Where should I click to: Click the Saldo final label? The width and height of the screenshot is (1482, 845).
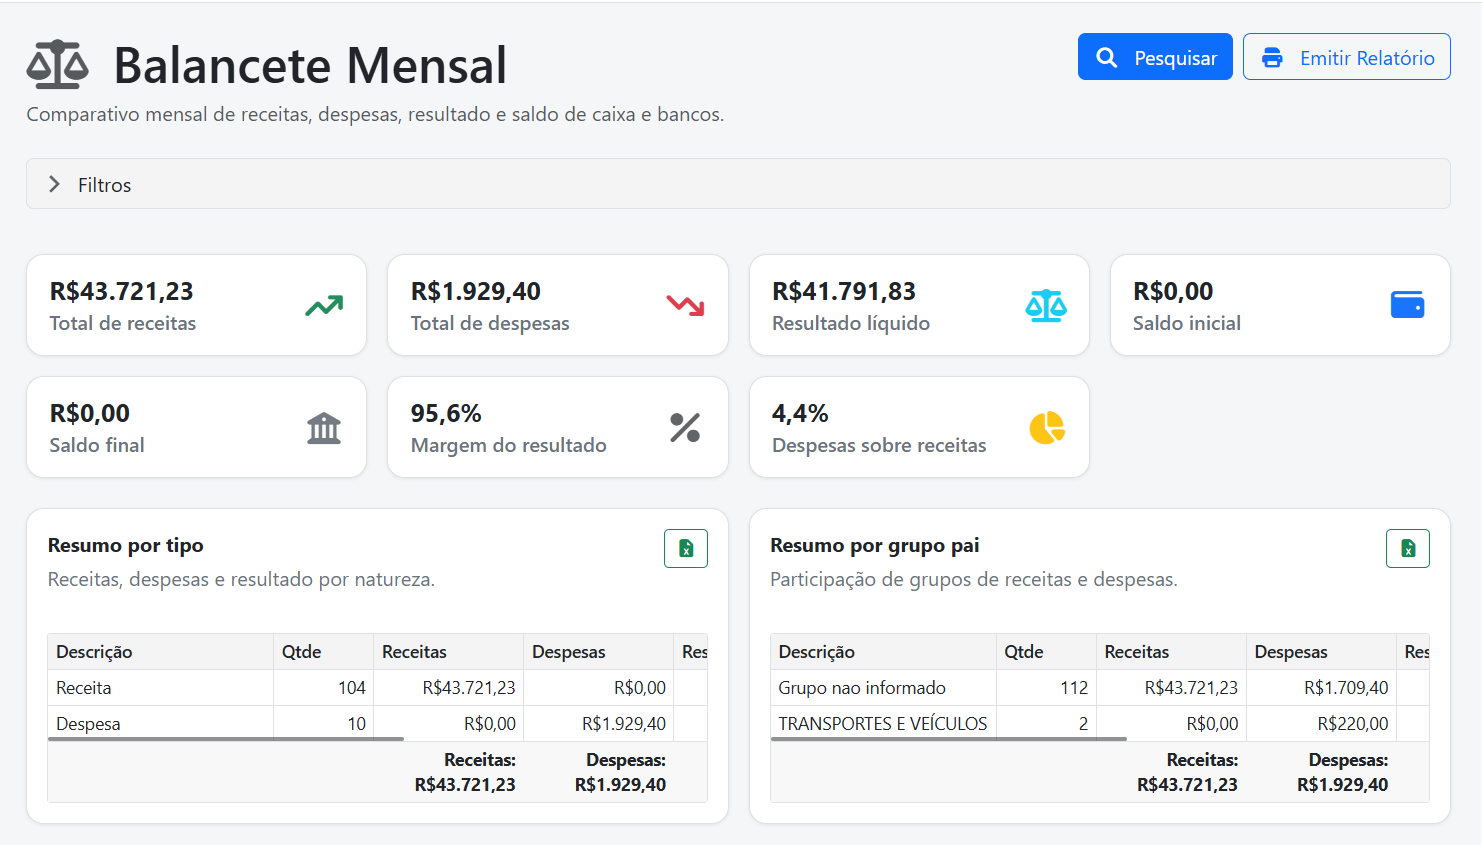[97, 445]
